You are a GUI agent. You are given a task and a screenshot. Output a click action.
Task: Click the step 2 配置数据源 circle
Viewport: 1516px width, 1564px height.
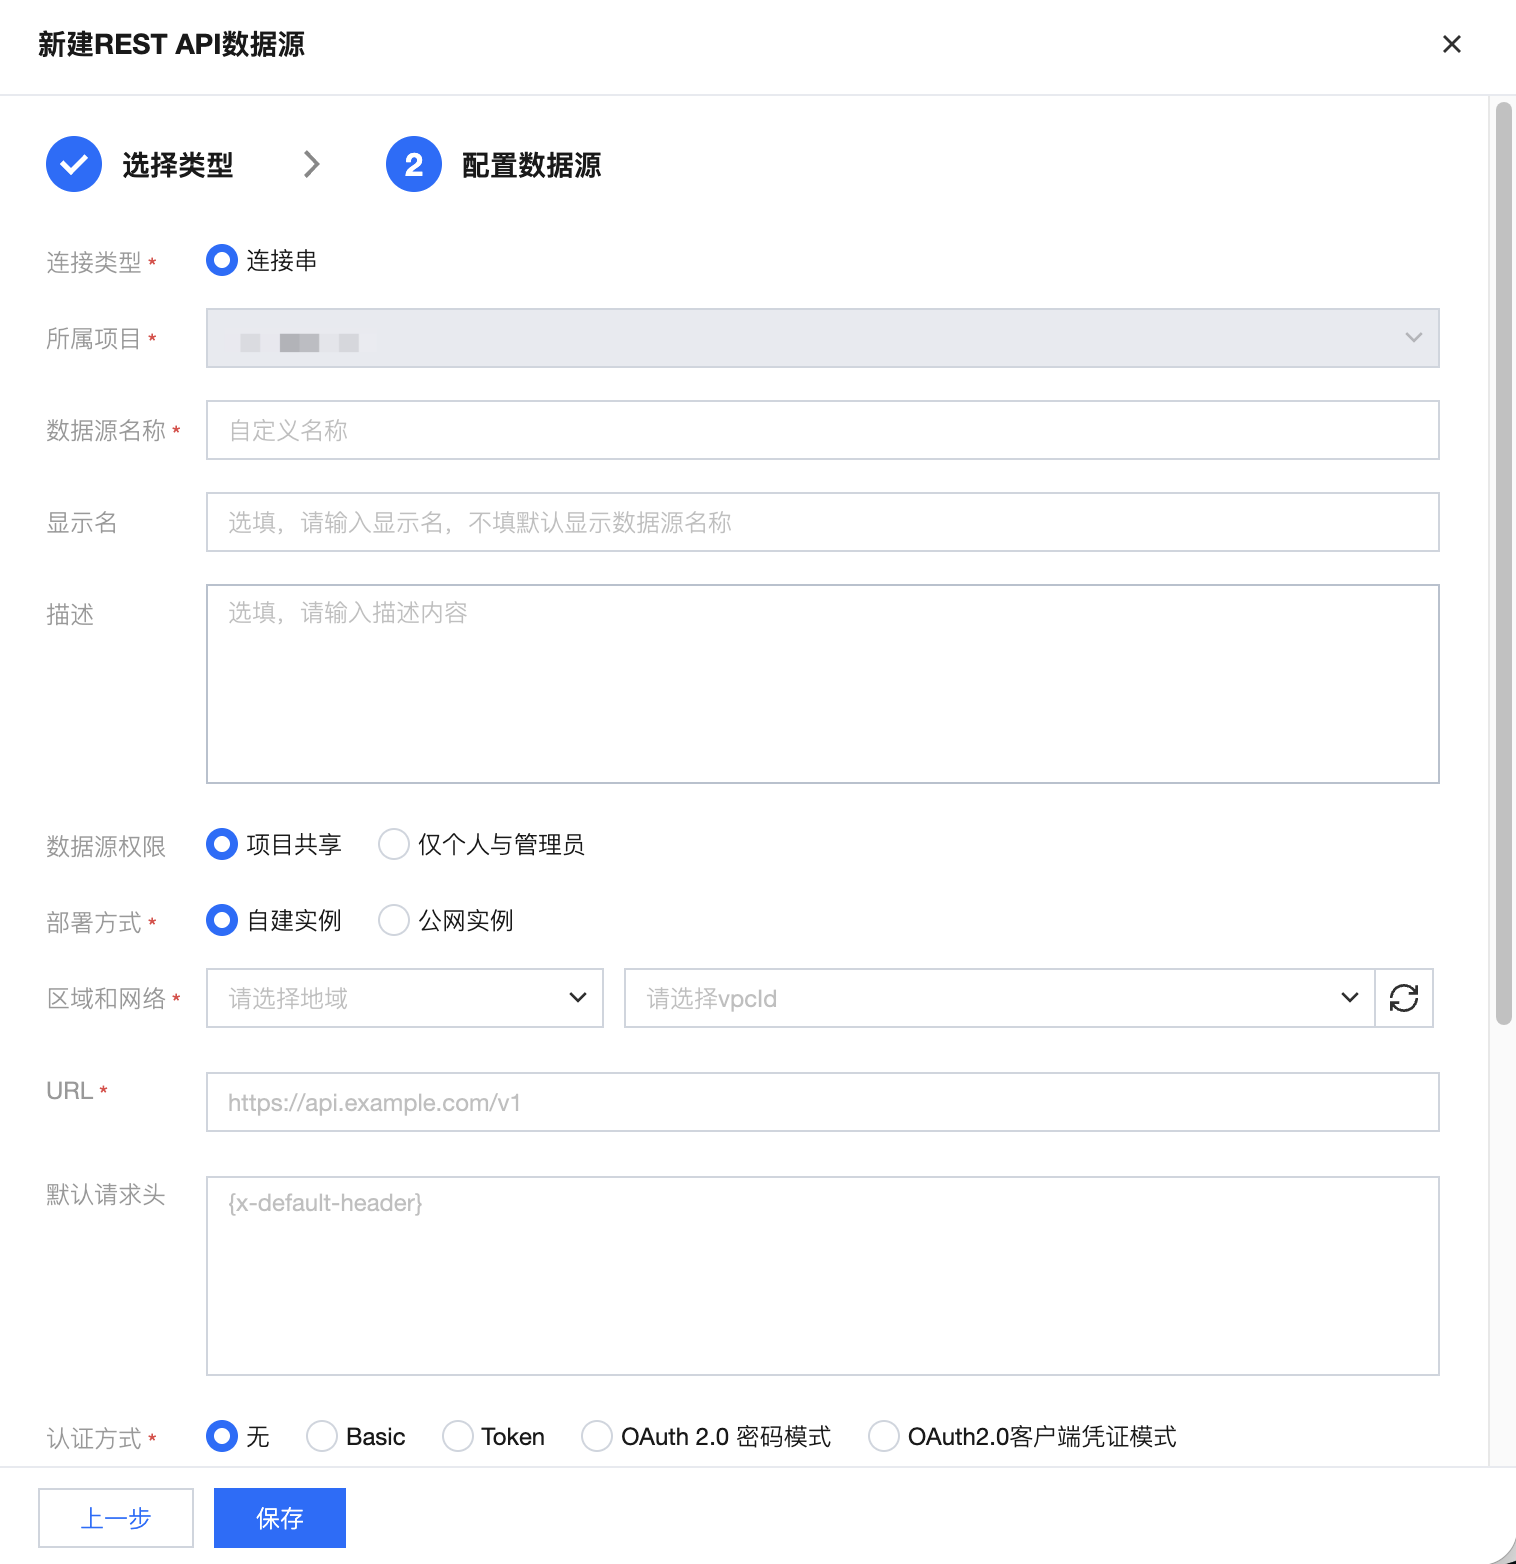(x=414, y=164)
